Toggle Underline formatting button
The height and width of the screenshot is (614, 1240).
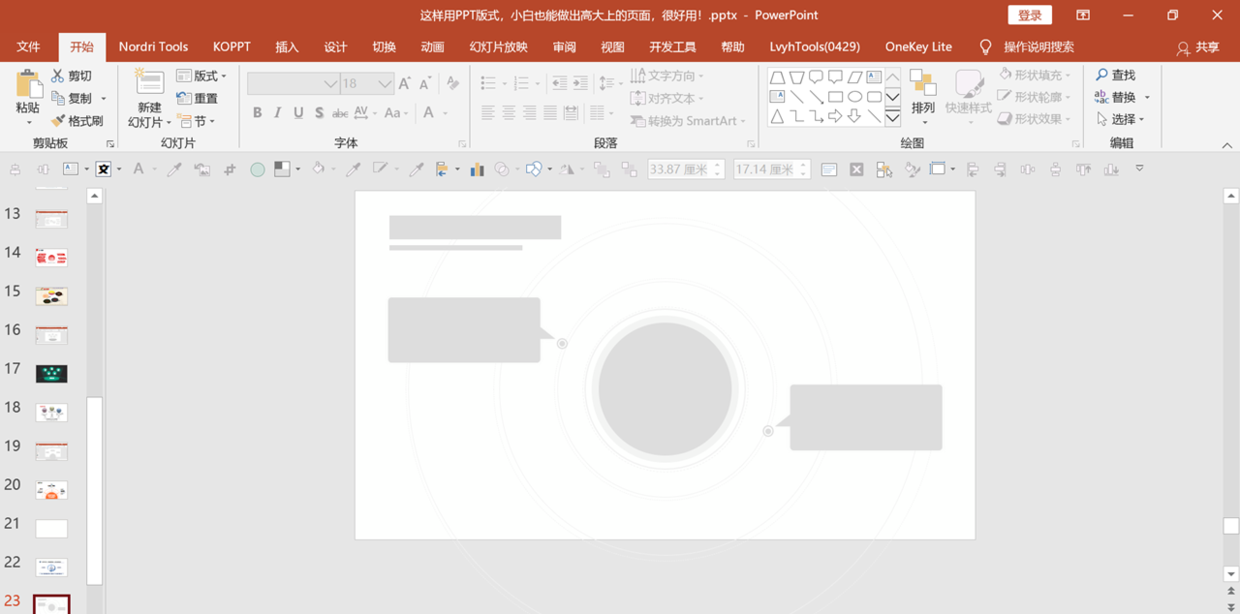tap(298, 113)
